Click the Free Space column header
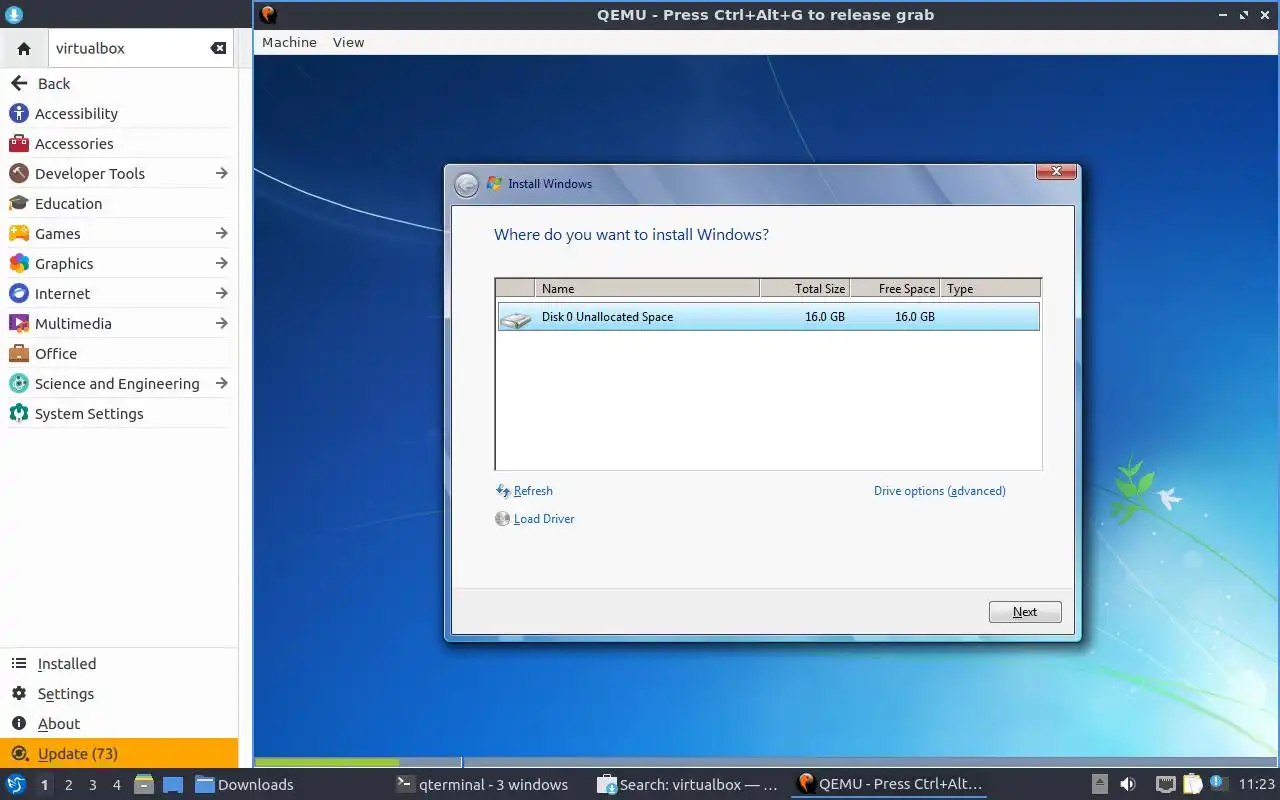The height and width of the screenshot is (800, 1280). point(895,289)
